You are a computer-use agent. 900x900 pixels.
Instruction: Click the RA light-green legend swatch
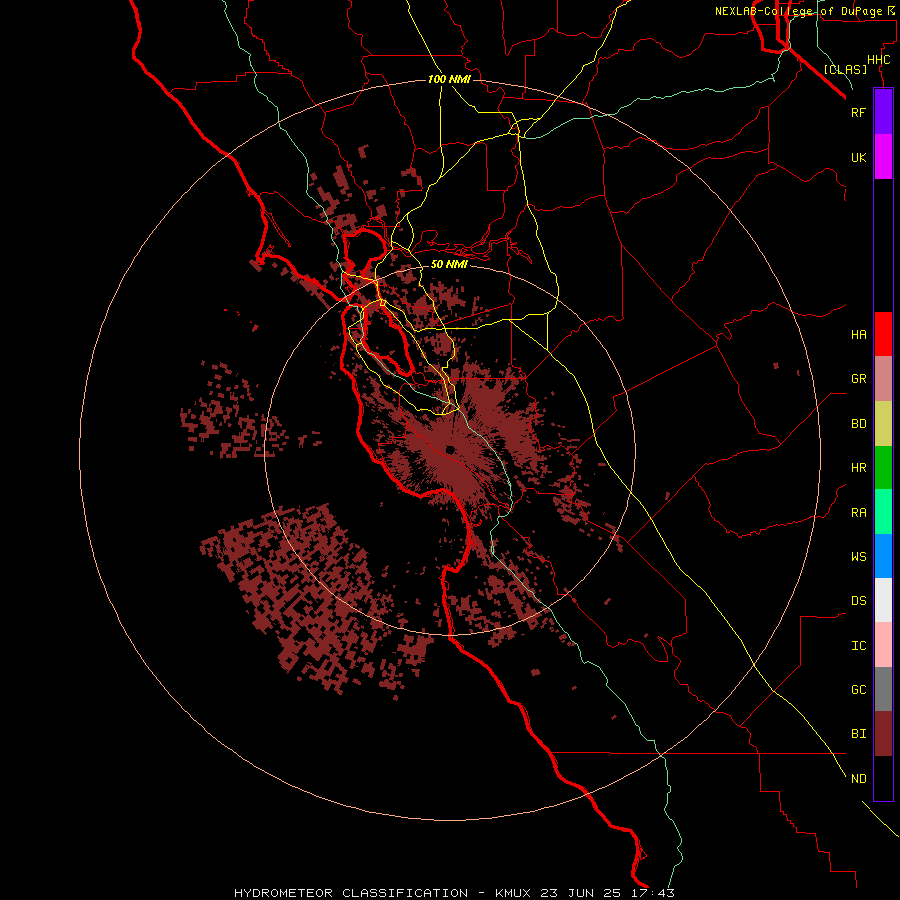[x=883, y=512]
